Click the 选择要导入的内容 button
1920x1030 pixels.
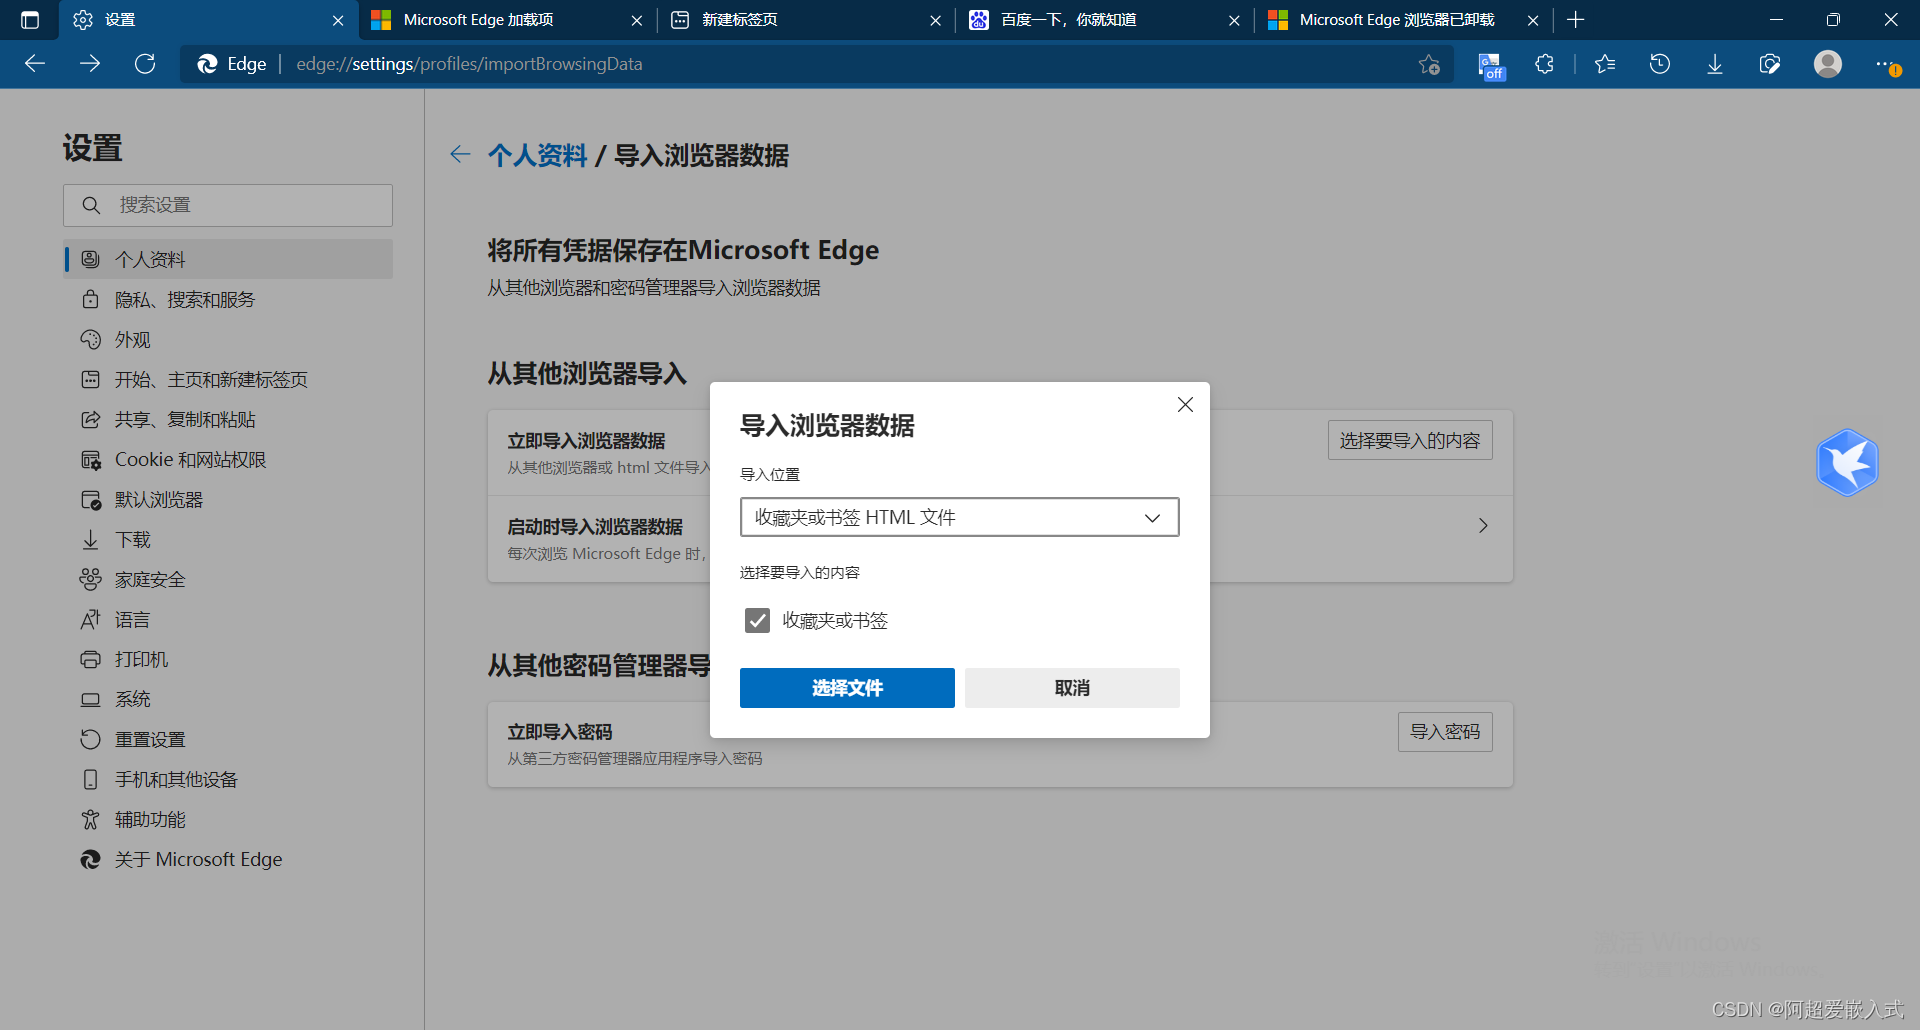coord(1410,441)
